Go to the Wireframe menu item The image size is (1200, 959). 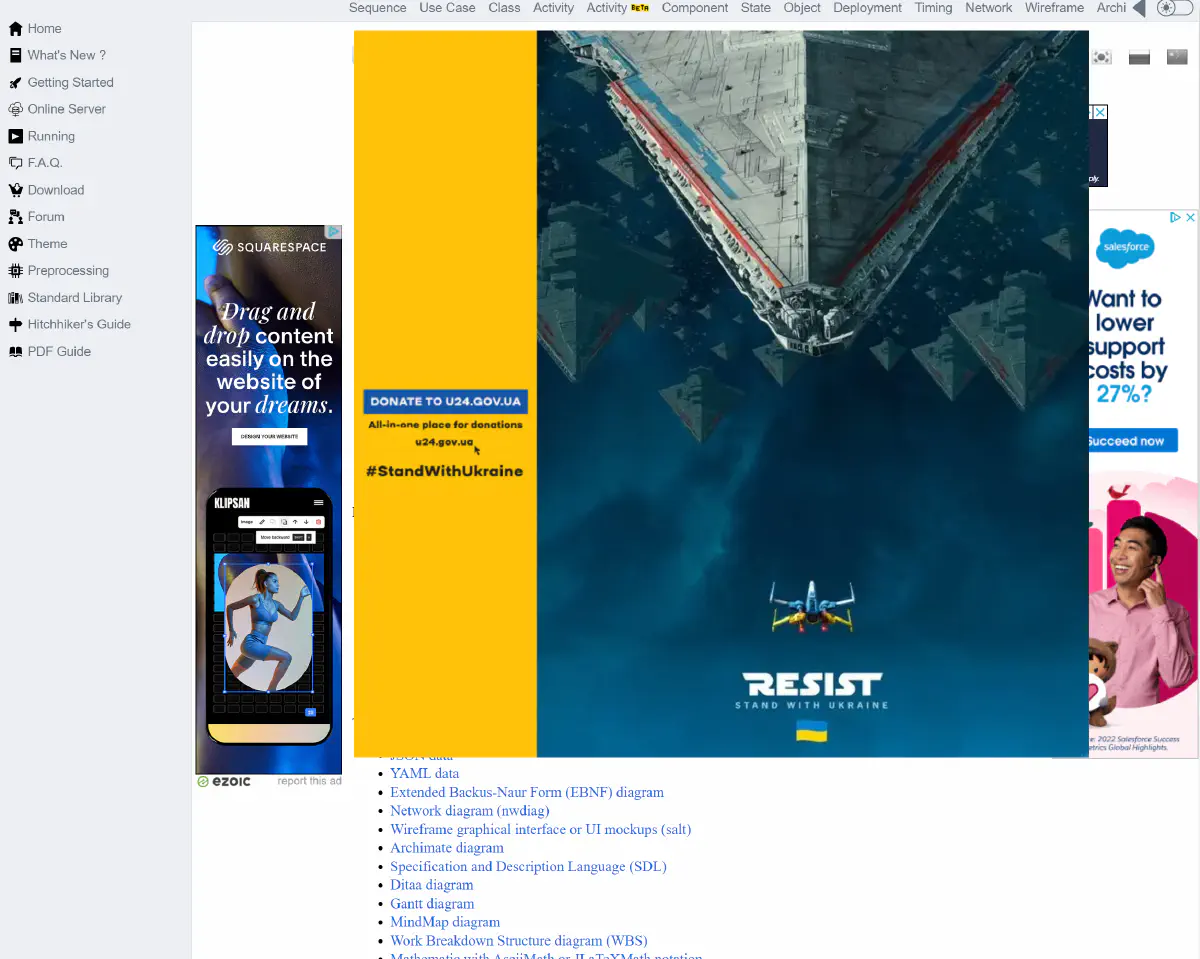[1054, 8]
